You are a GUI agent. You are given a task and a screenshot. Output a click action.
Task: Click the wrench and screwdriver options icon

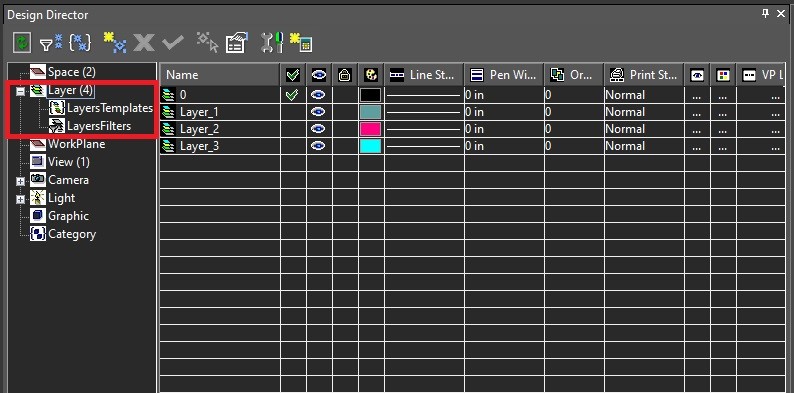click(x=272, y=43)
